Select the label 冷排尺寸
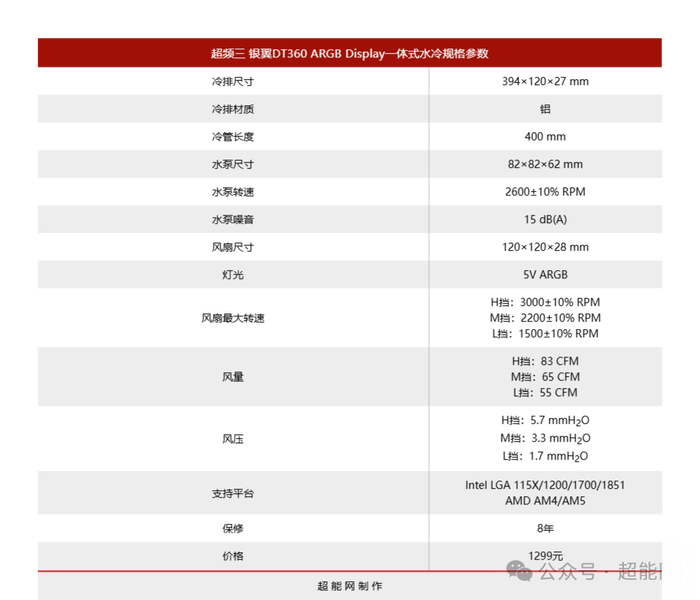The height and width of the screenshot is (600, 700). tap(233, 82)
